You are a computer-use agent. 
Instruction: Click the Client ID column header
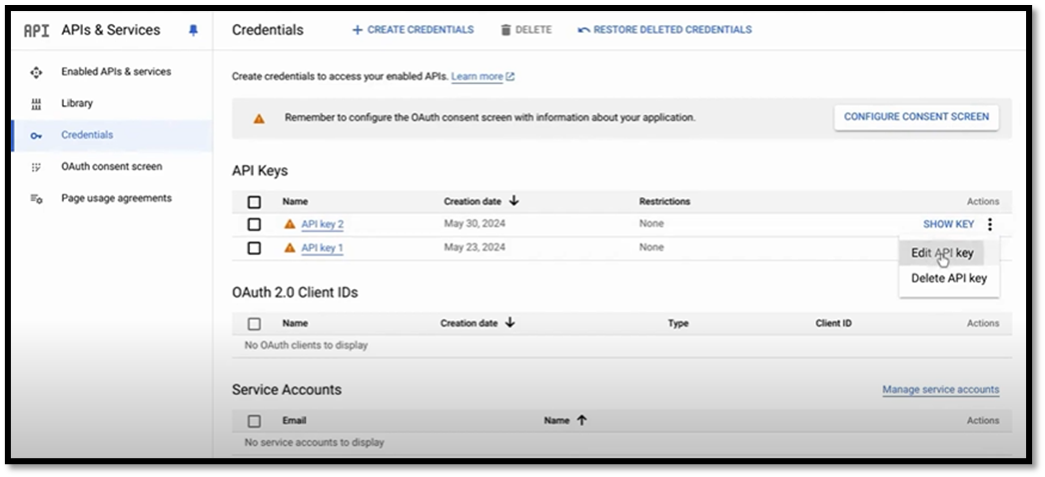point(833,323)
